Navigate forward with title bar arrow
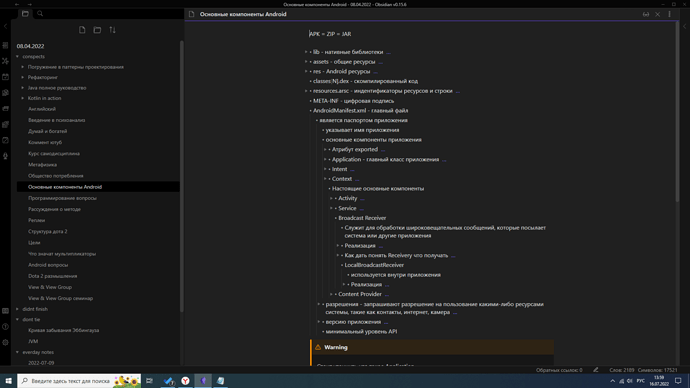 [x=29, y=4]
